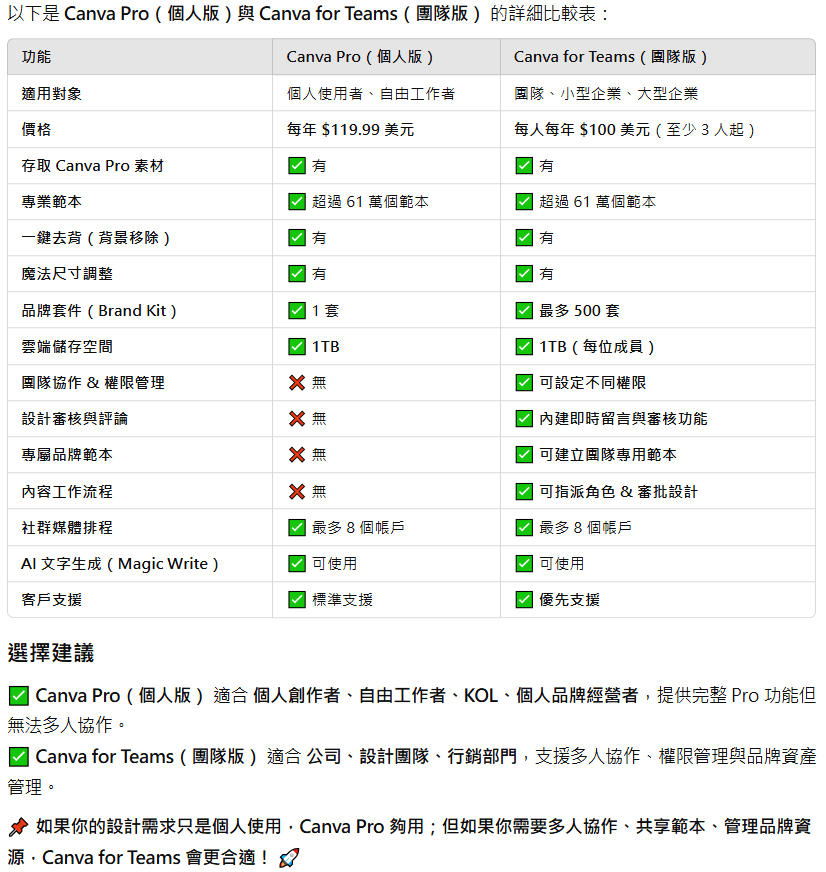Click the green check beside 可設定不同權限
The image size is (826, 872).
coord(524,383)
